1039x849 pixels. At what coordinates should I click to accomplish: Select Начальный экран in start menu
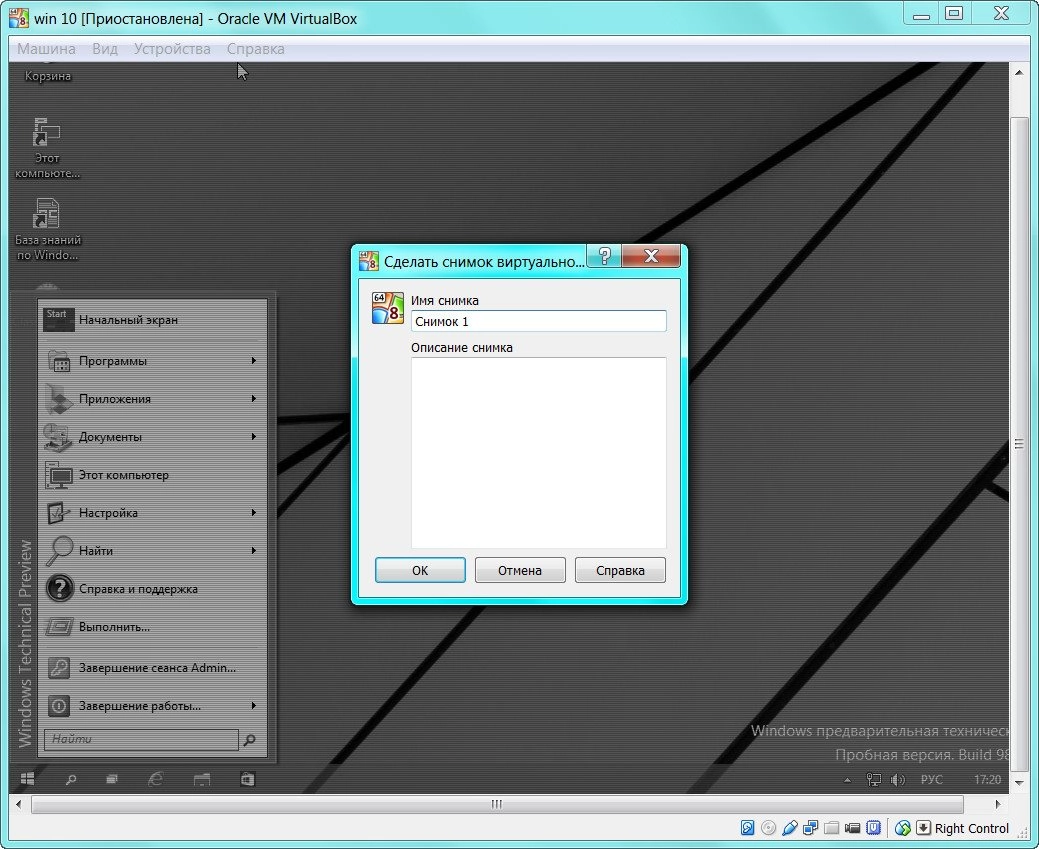[153, 320]
